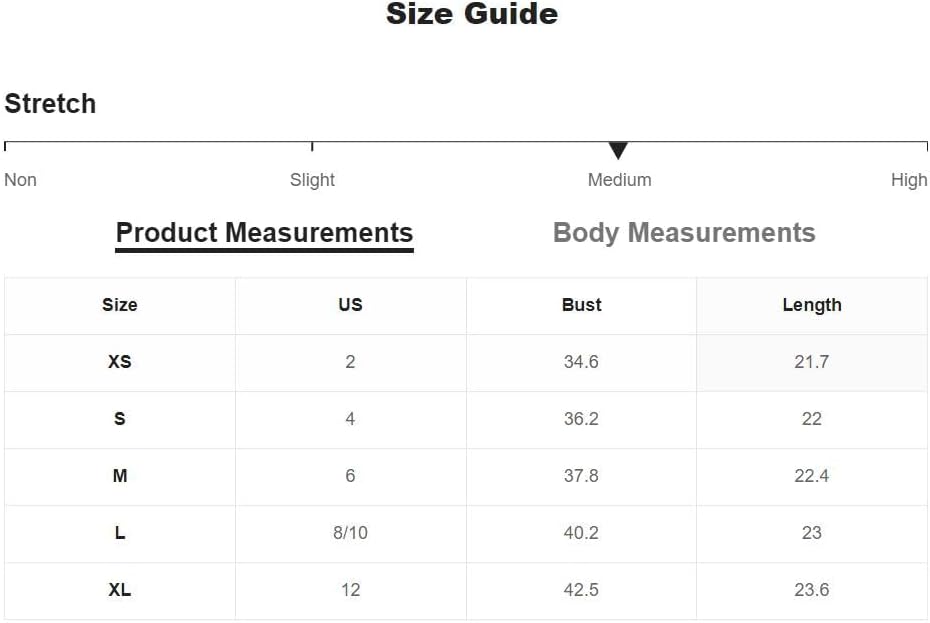Click the stretch indicator triangle at Medium
Image resolution: width=930 pixels, height=623 pixels.
tap(618, 151)
